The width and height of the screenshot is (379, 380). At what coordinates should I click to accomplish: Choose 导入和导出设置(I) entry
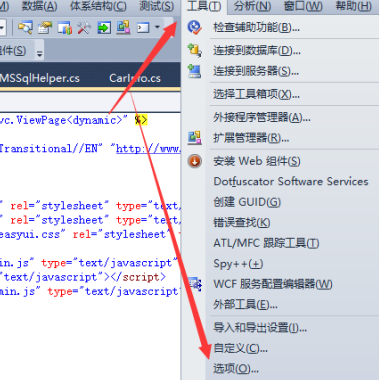tap(260, 328)
